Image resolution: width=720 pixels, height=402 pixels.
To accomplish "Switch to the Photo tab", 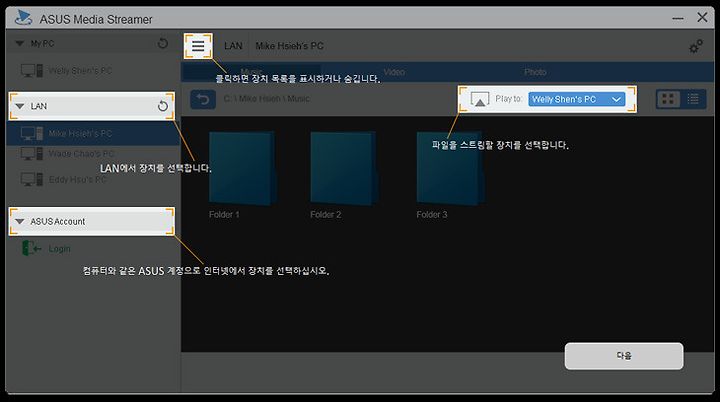I will click(535, 72).
